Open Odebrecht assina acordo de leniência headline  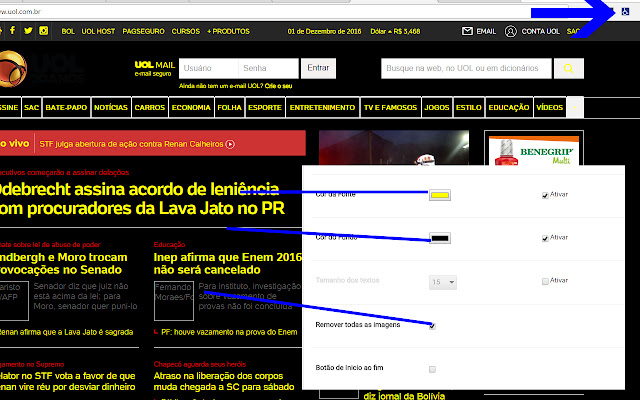point(142,199)
